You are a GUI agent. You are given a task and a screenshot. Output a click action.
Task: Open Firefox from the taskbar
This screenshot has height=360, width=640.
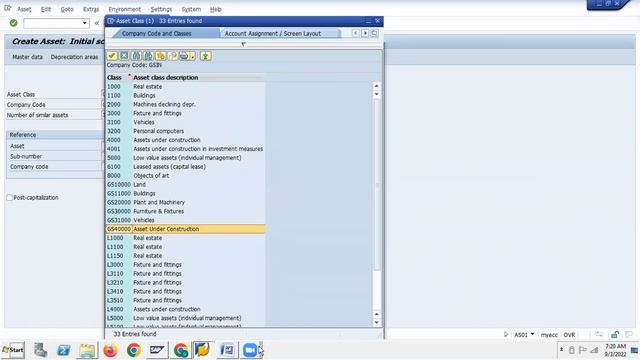(110, 350)
